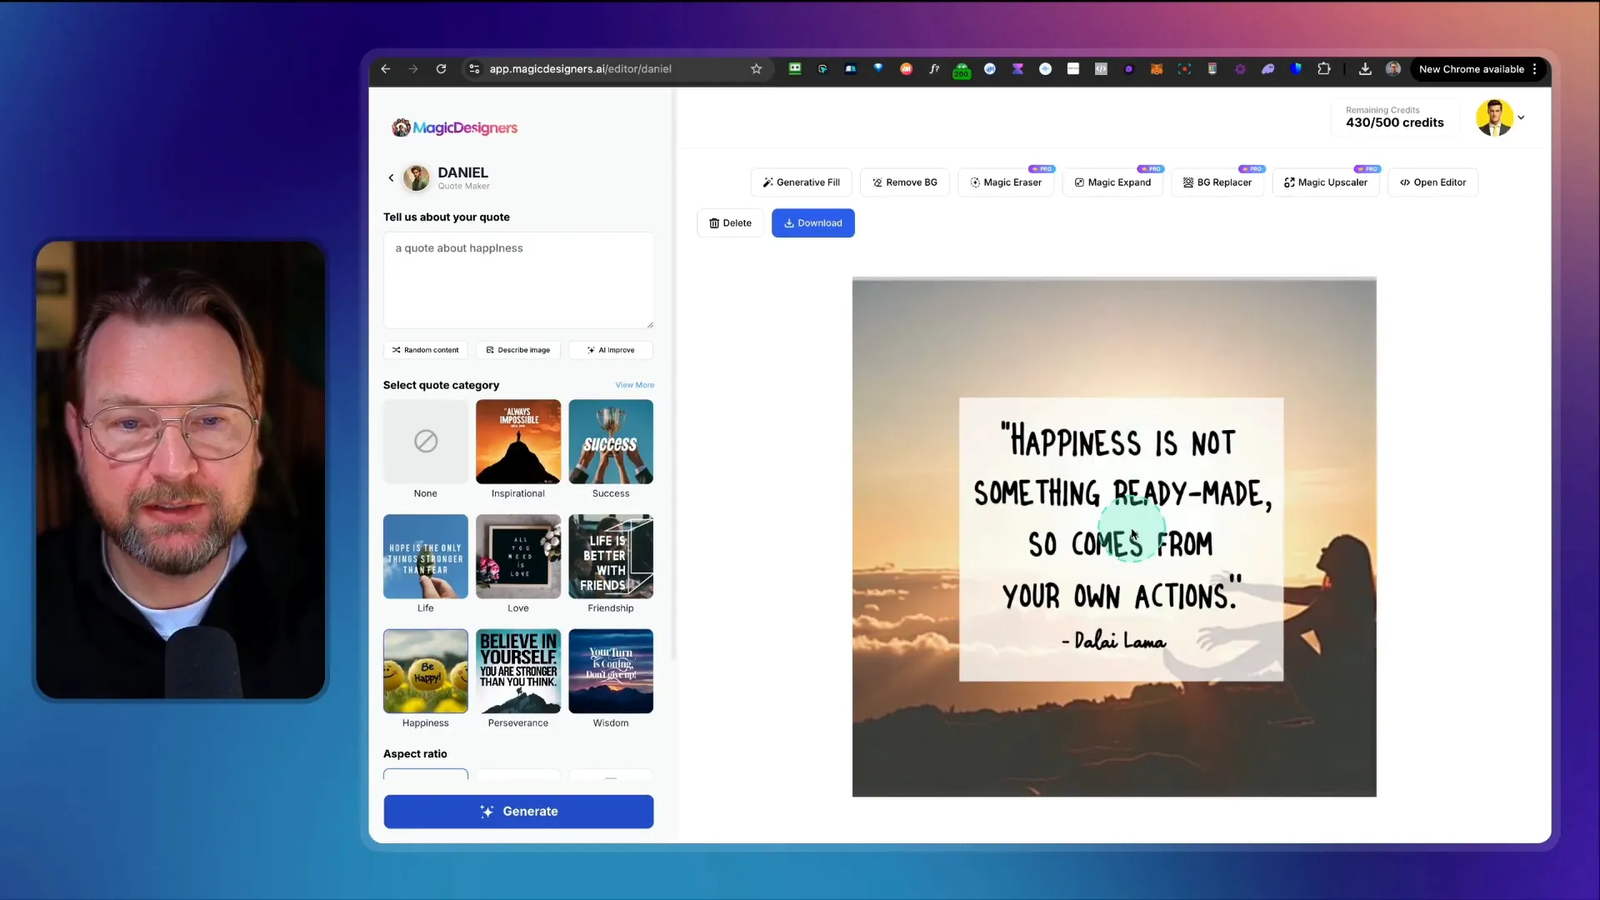Open Chrome downloads arrow icon

[x=1365, y=69]
